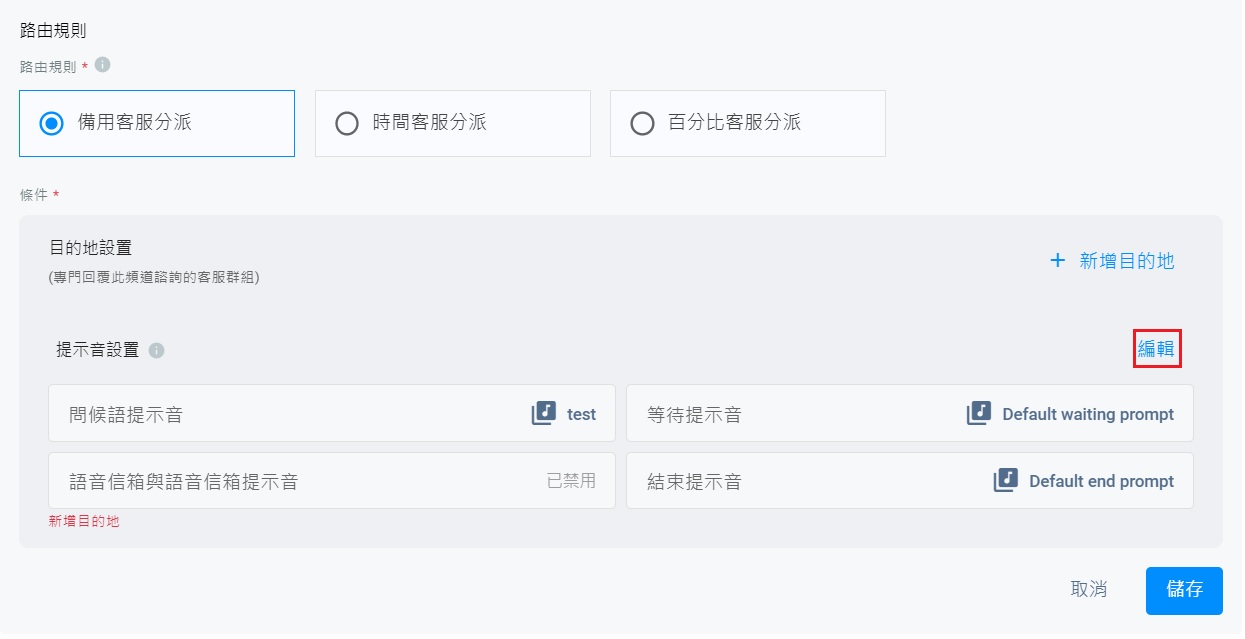This screenshot has width=1245, height=639.
Task: Click the 目的地設置 heading
Action: 91,247
